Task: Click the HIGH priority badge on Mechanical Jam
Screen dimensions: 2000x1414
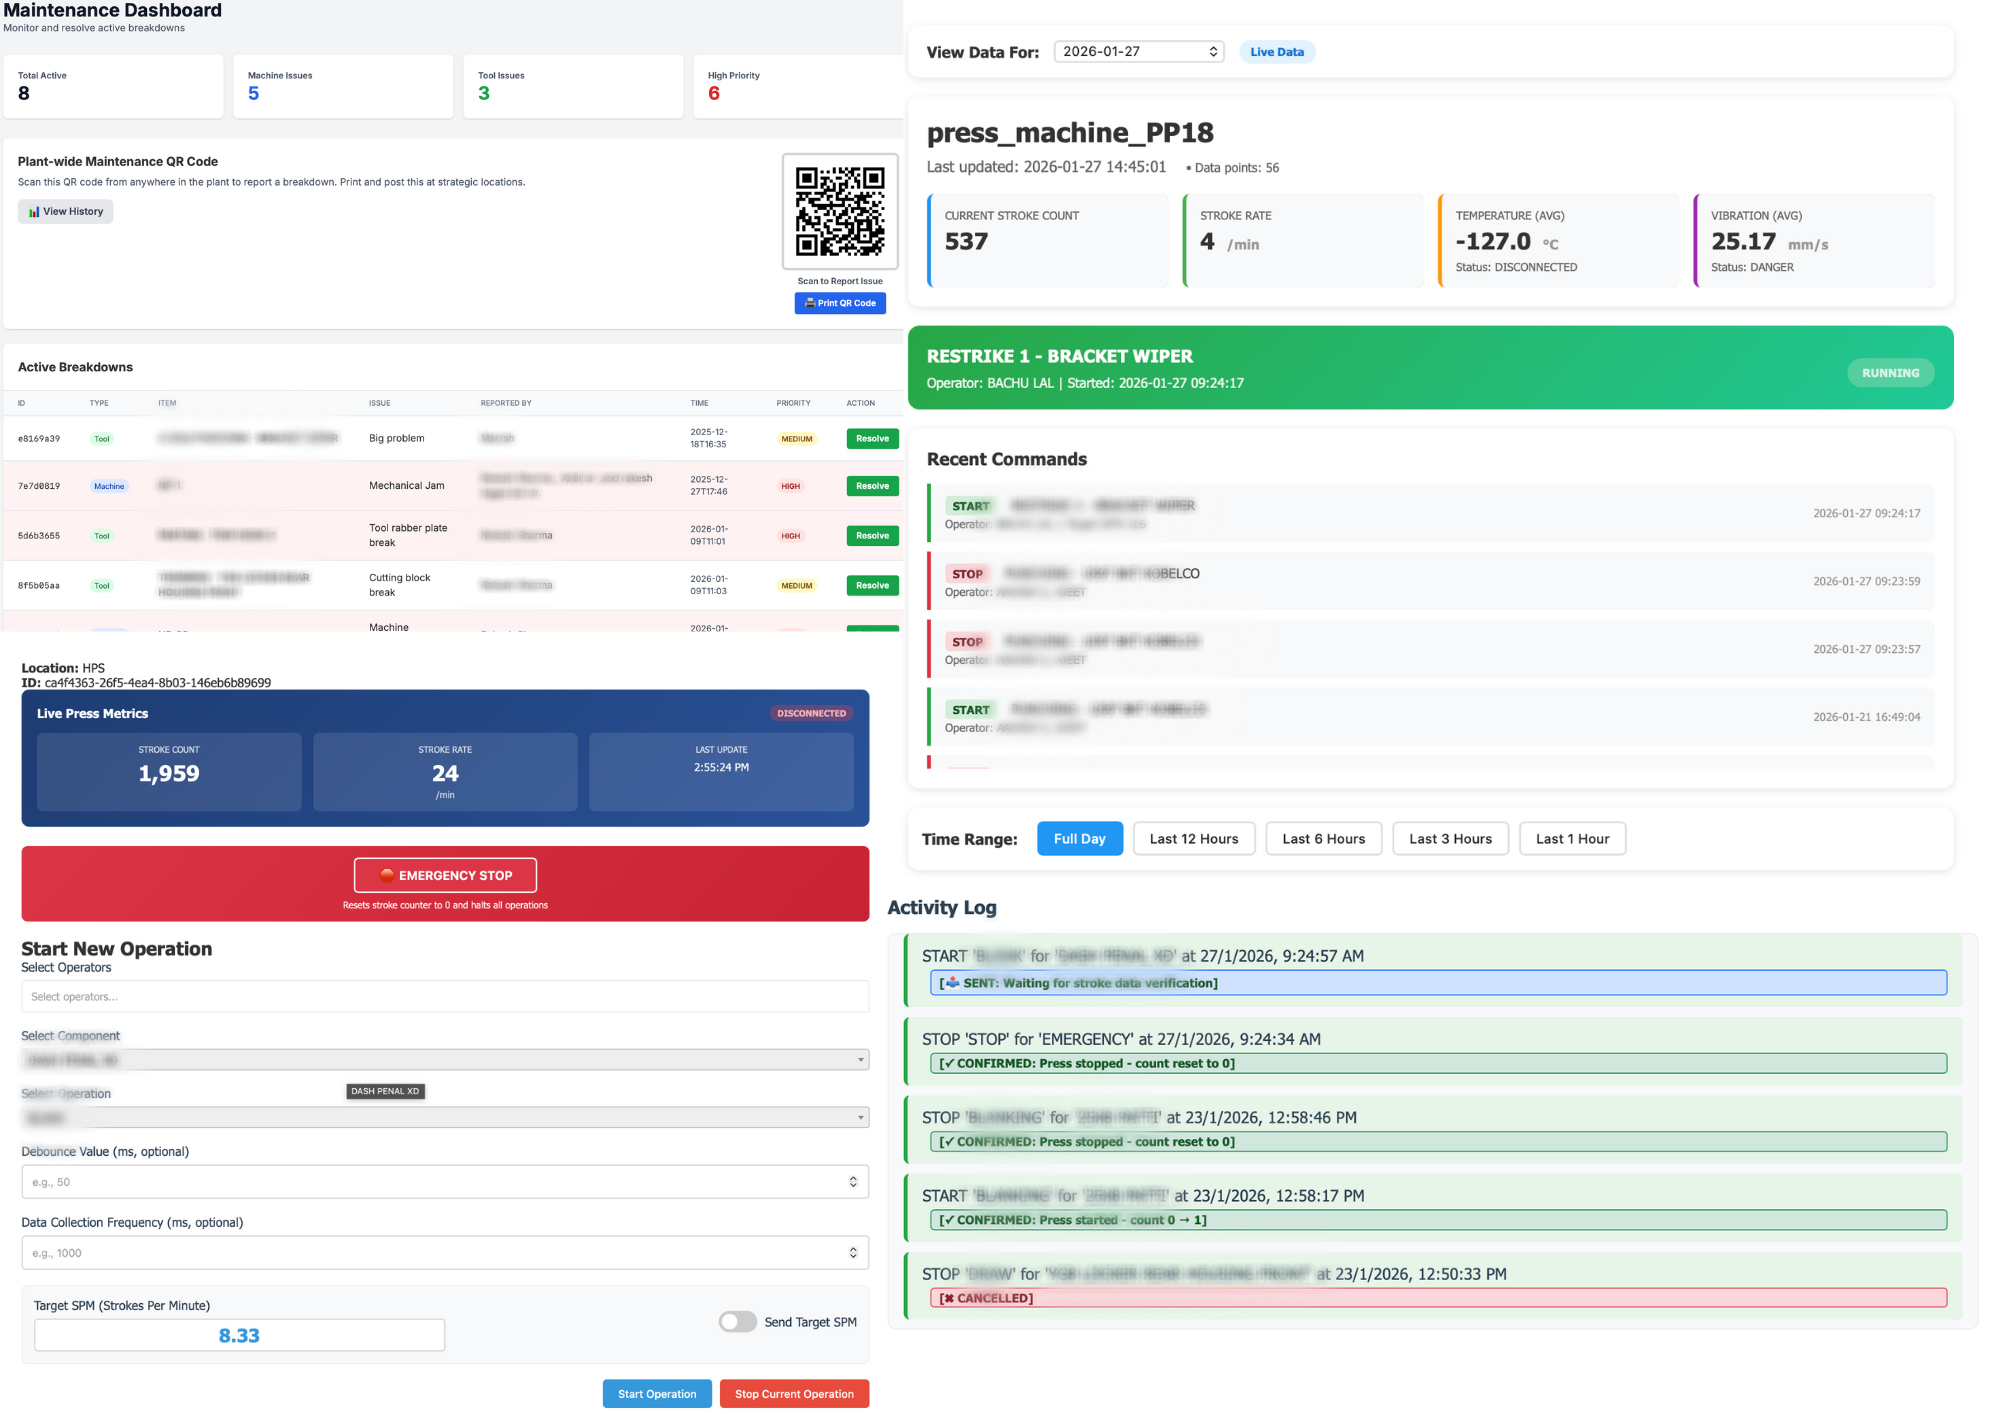Action: (791, 486)
